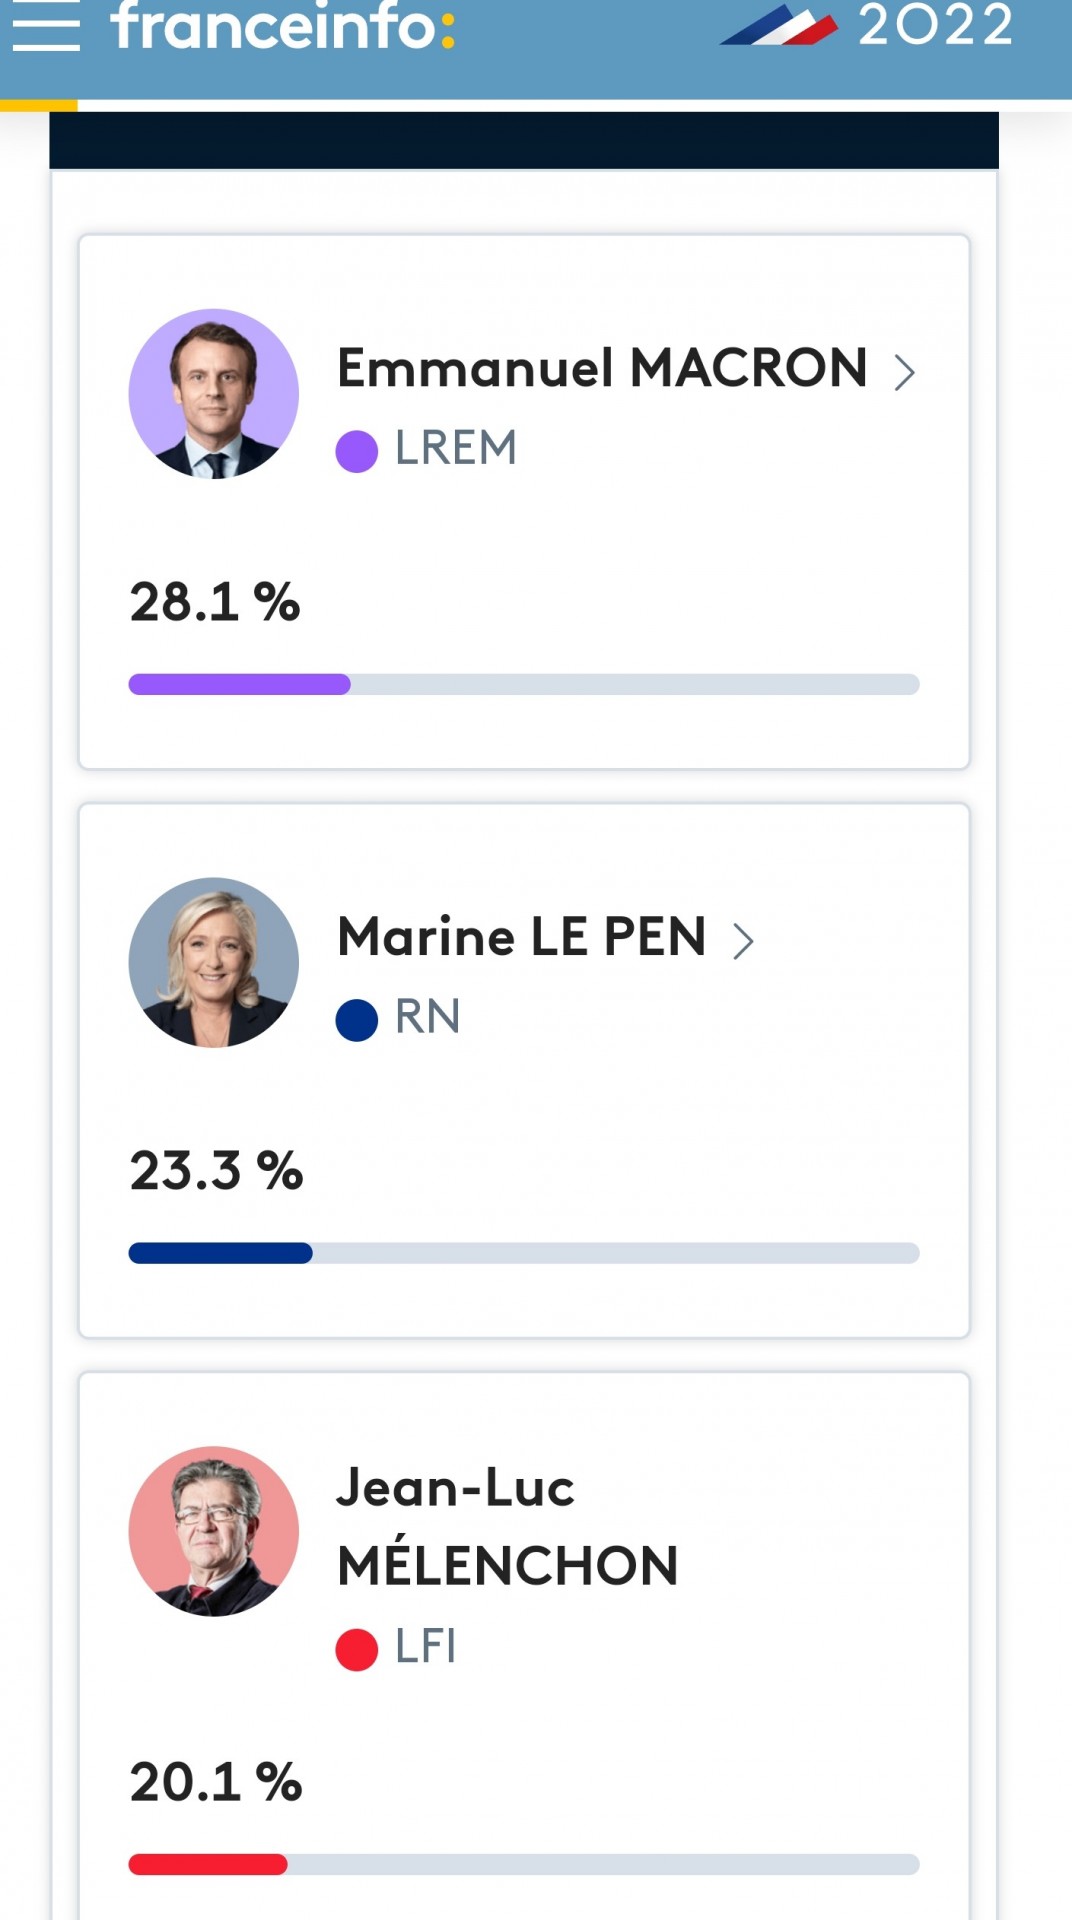Open the Marine LE PEN candidate name link
This screenshot has height=1920, width=1072.
point(521,937)
